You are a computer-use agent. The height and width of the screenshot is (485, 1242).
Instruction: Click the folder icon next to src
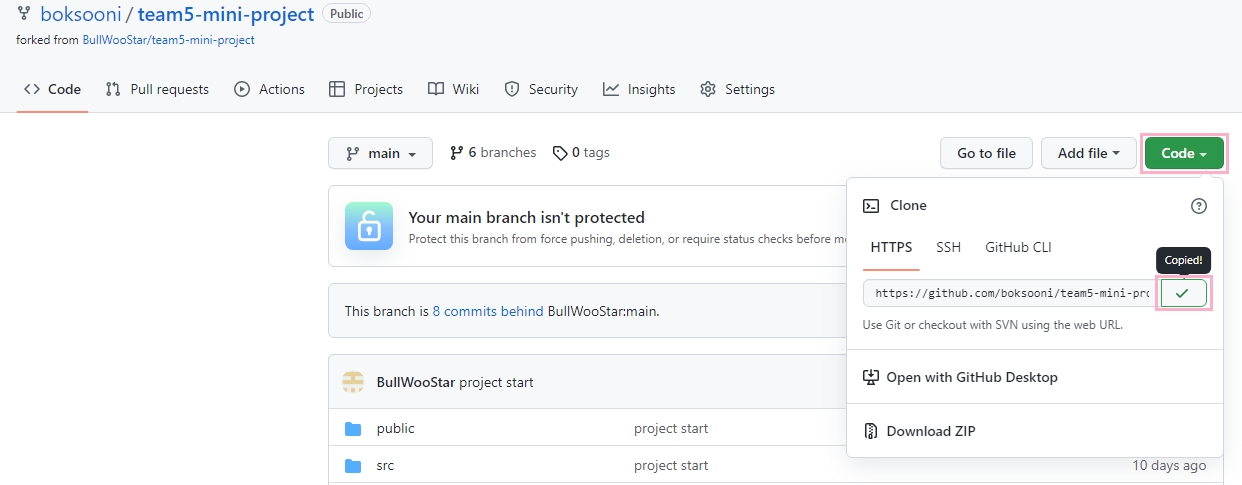click(353, 466)
